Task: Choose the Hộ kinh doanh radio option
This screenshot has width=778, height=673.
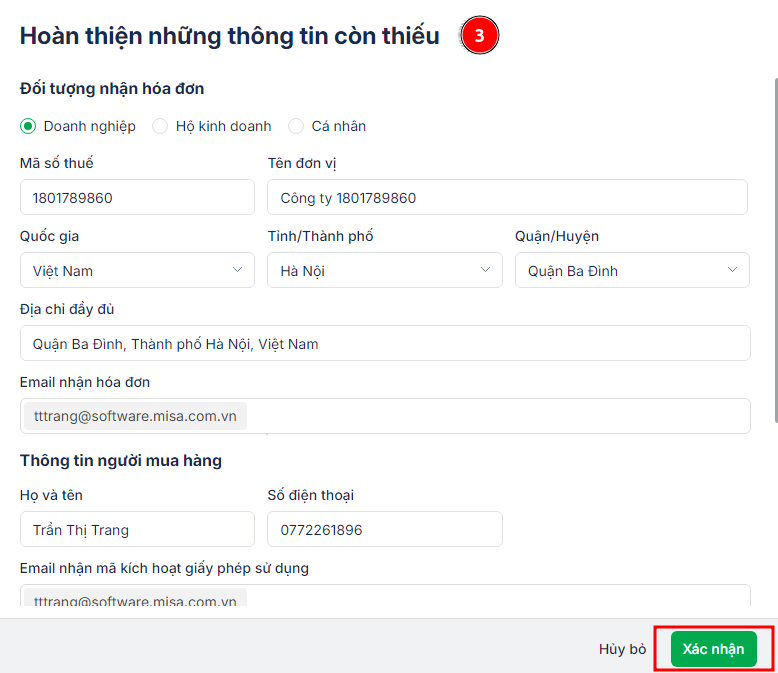Action: coord(160,126)
